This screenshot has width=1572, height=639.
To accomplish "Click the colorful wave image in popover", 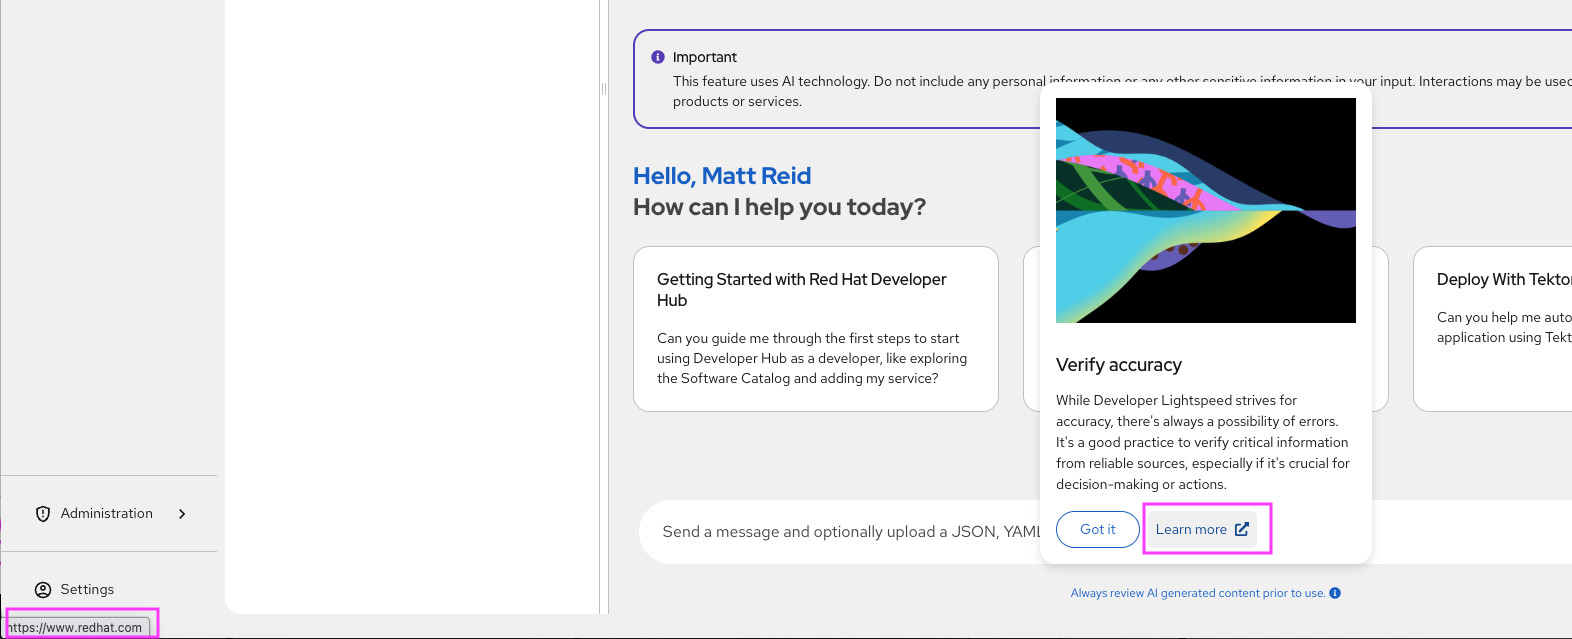I will pyautogui.click(x=1205, y=210).
